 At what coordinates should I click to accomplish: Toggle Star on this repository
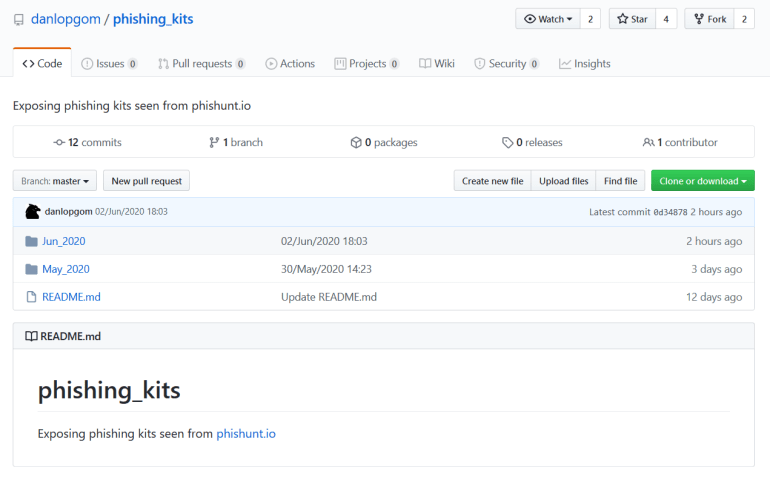click(631, 19)
